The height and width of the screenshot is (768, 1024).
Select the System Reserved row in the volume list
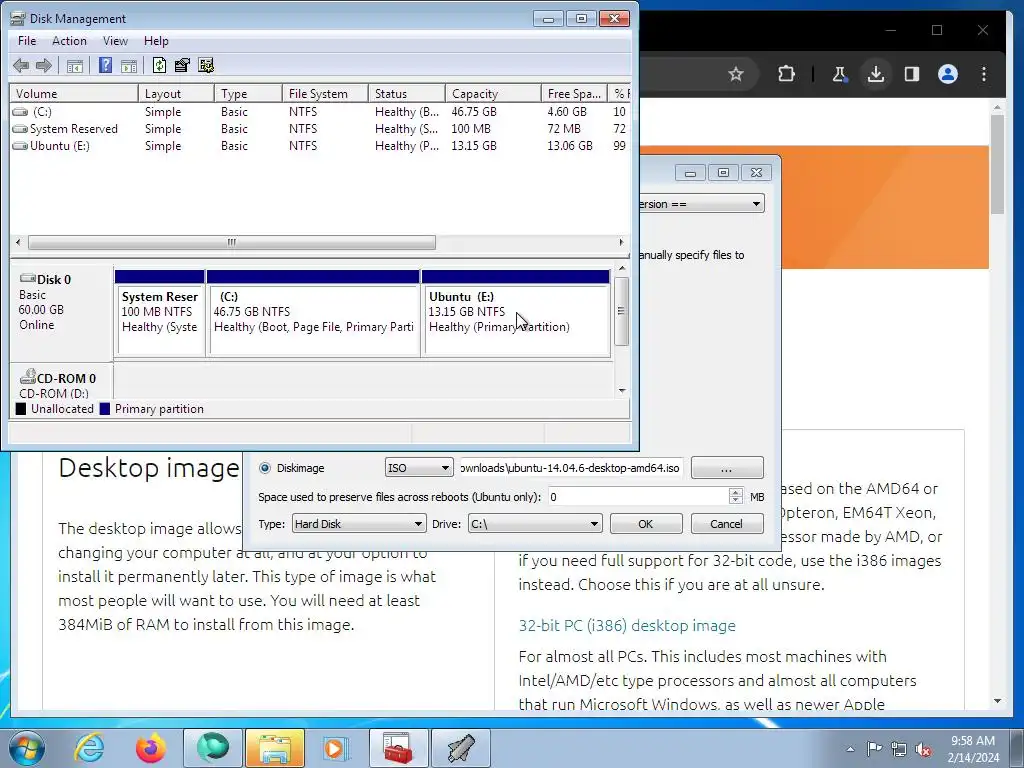(319, 129)
